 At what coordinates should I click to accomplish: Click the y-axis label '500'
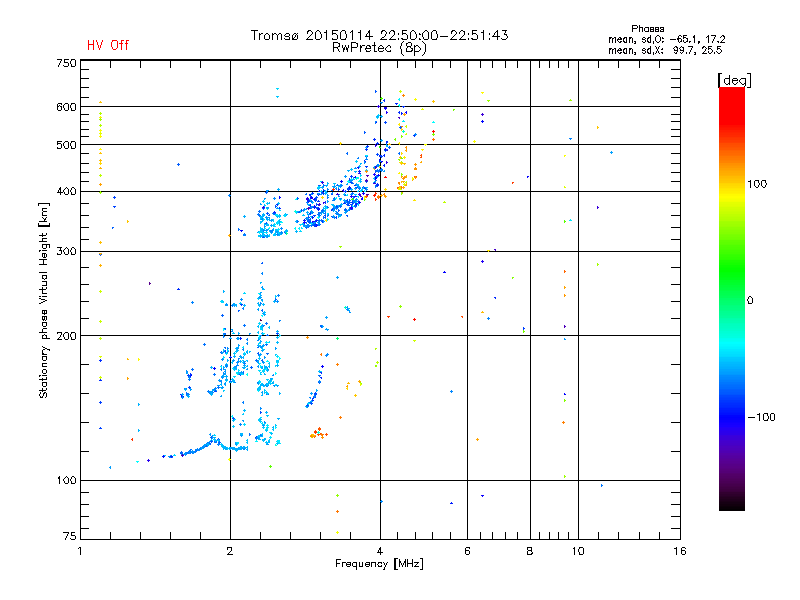[x=66, y=145]
